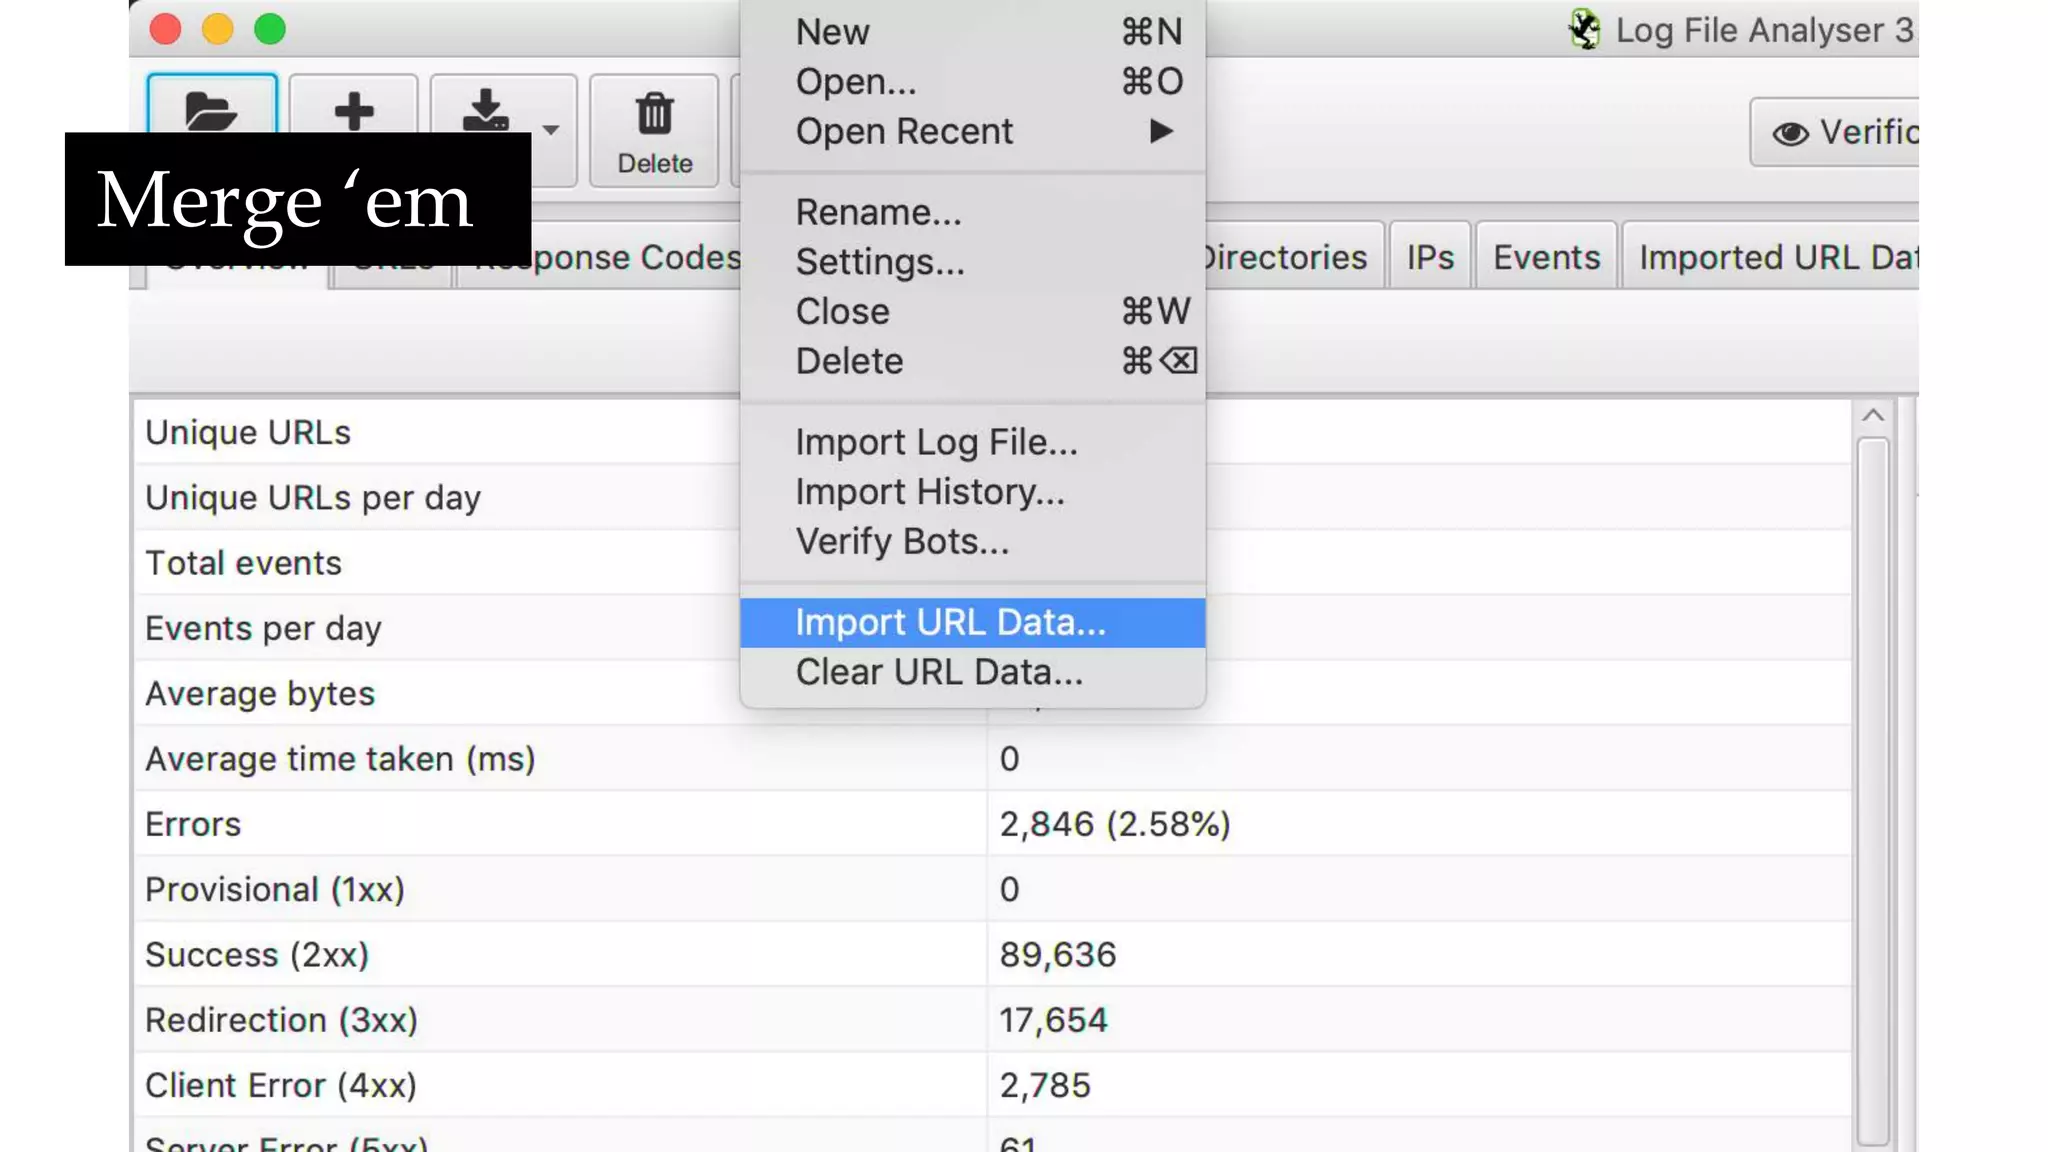Click the import download-tray toolbar icon

[x=486, y=110]
